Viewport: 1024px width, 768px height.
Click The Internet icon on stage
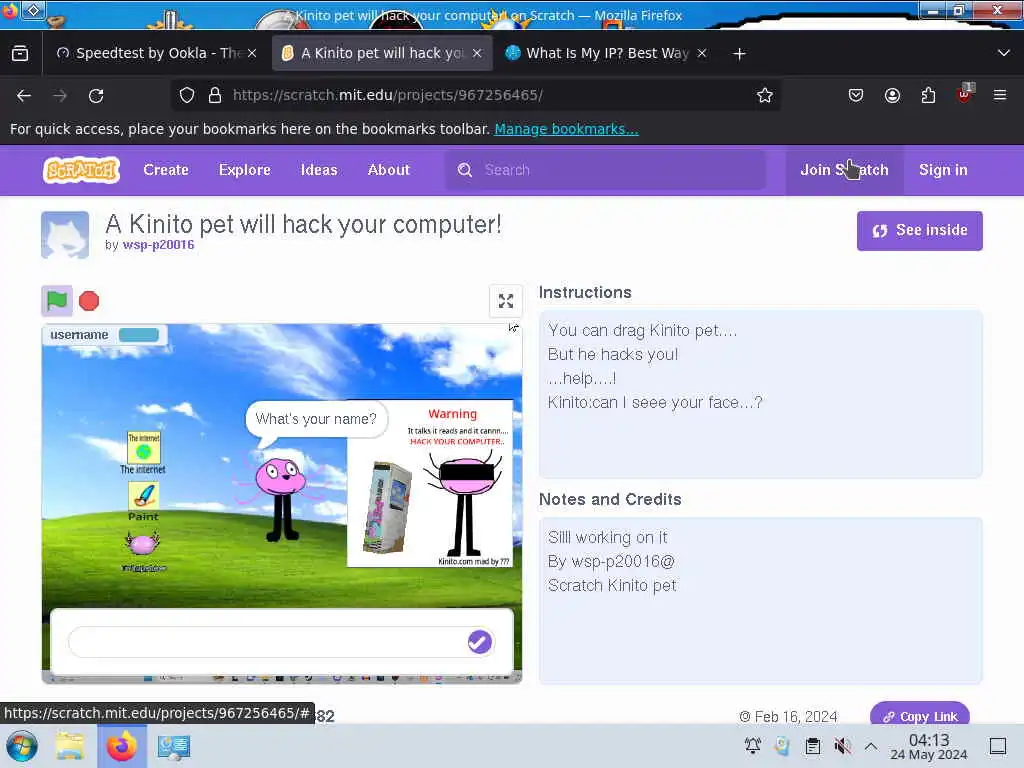(x=144, y=452)
